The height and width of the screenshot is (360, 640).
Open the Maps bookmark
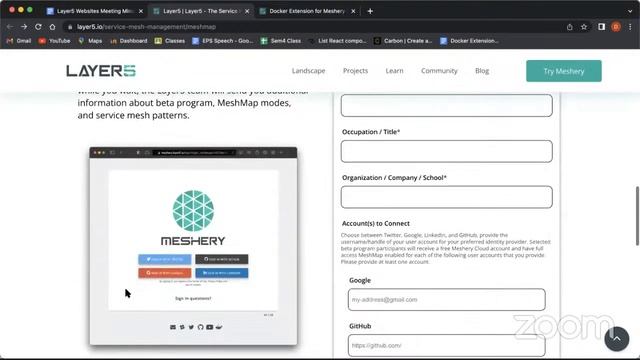pos(90,41)
